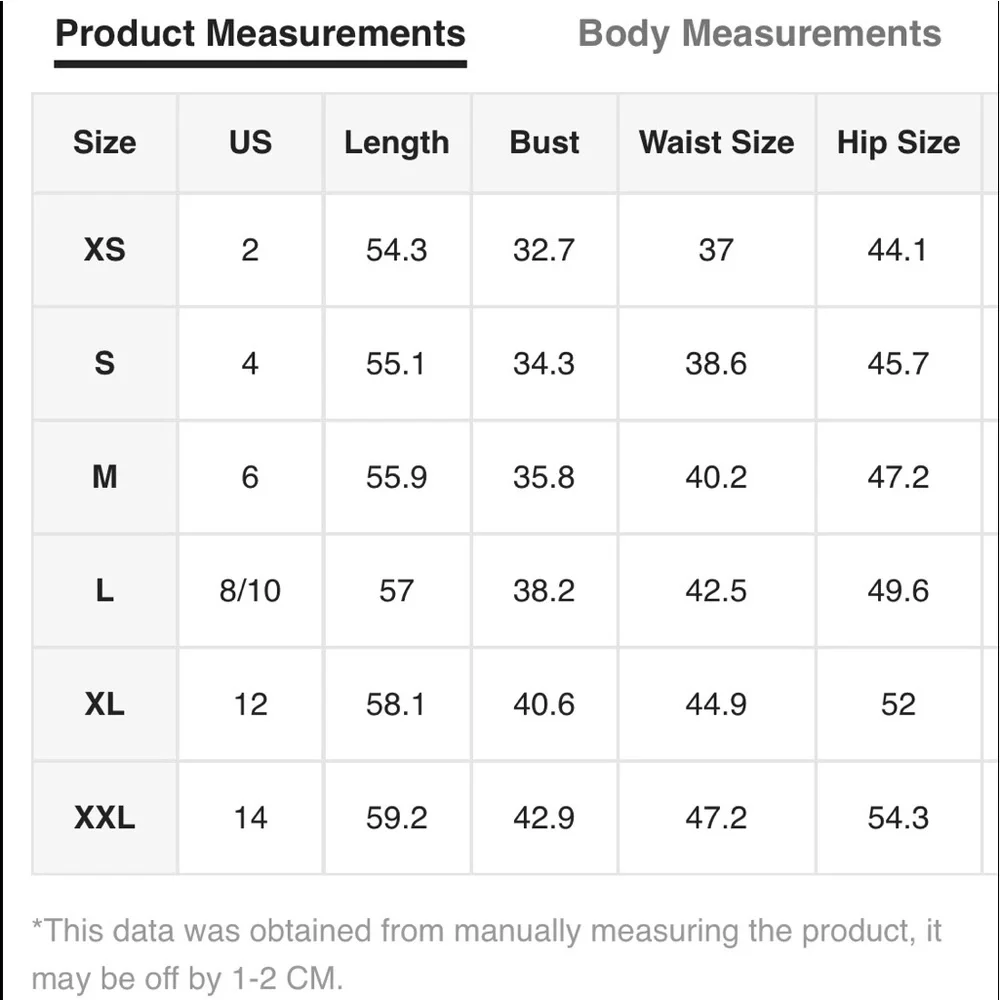Click the manual measurement disclaimer note
Viewport: 1000px width, 1000px height.
[x=486, y=954]
